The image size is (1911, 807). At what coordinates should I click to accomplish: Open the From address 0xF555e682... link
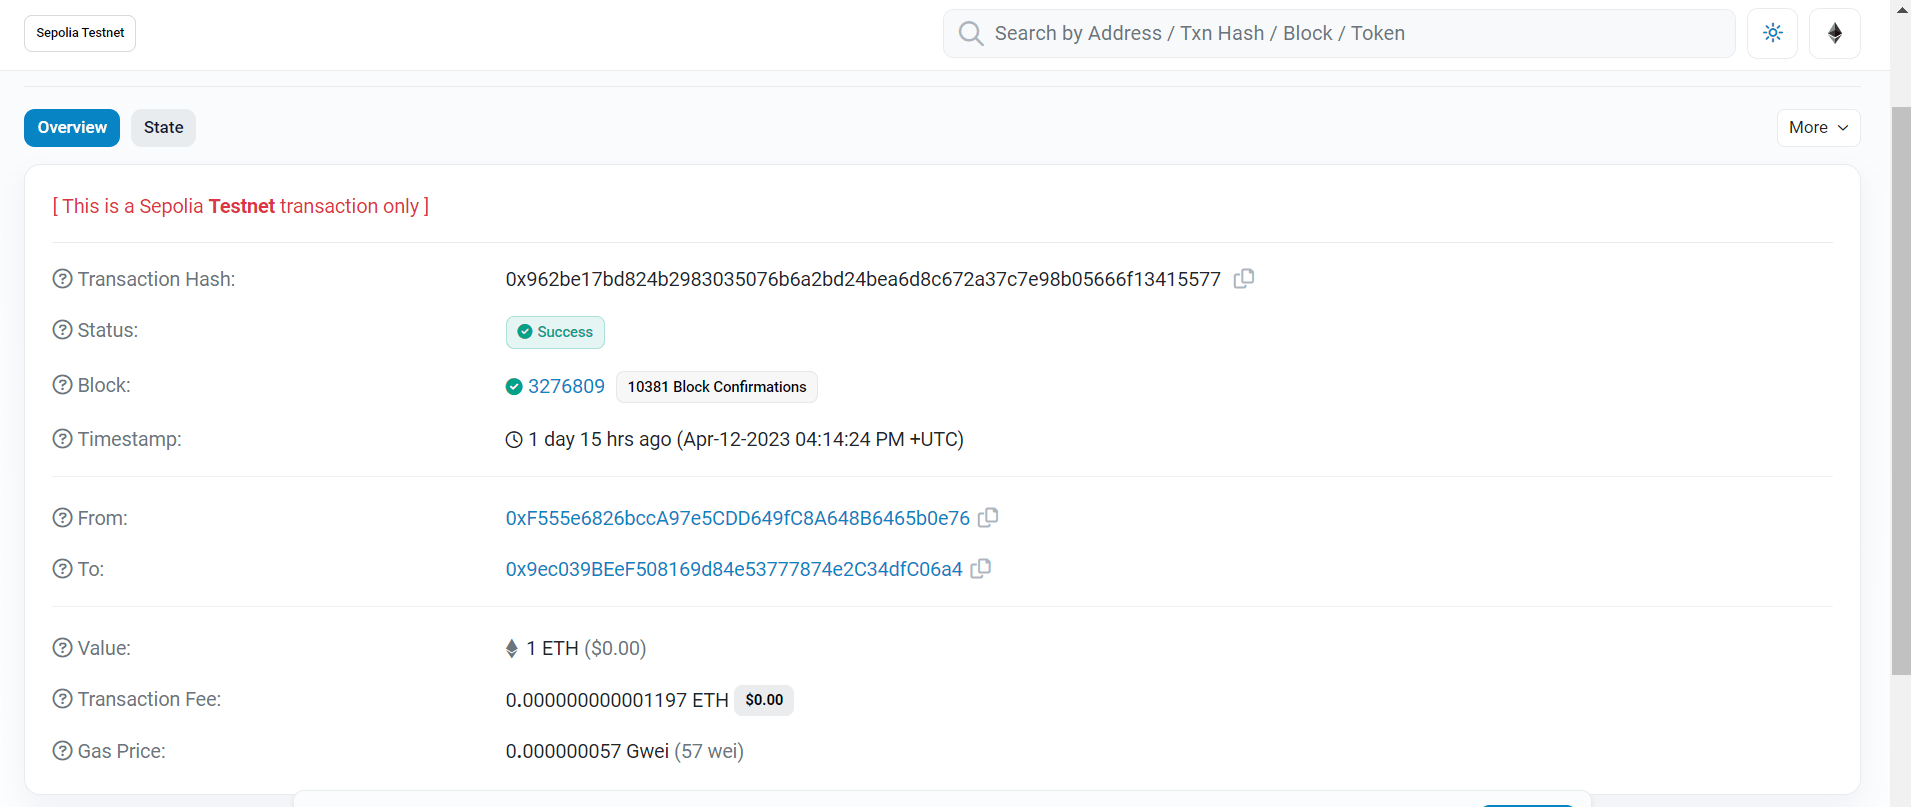737,518
